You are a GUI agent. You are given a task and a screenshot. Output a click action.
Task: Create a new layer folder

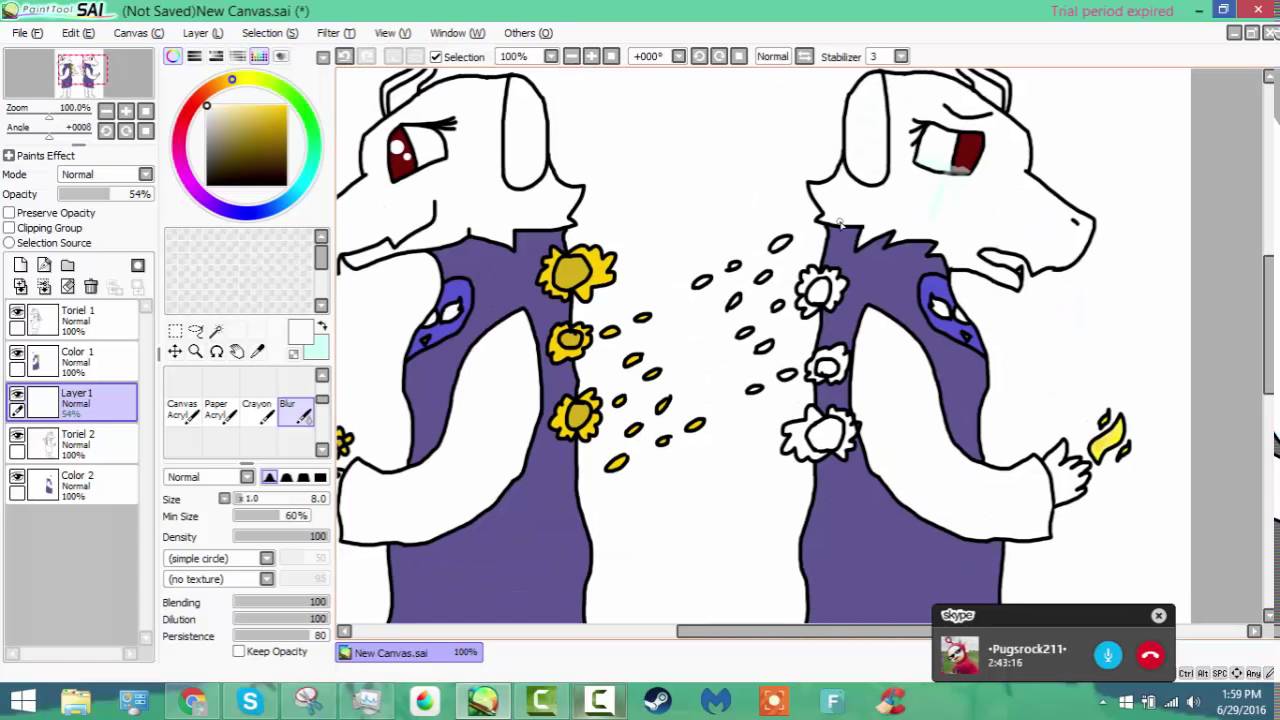(68, 265)
